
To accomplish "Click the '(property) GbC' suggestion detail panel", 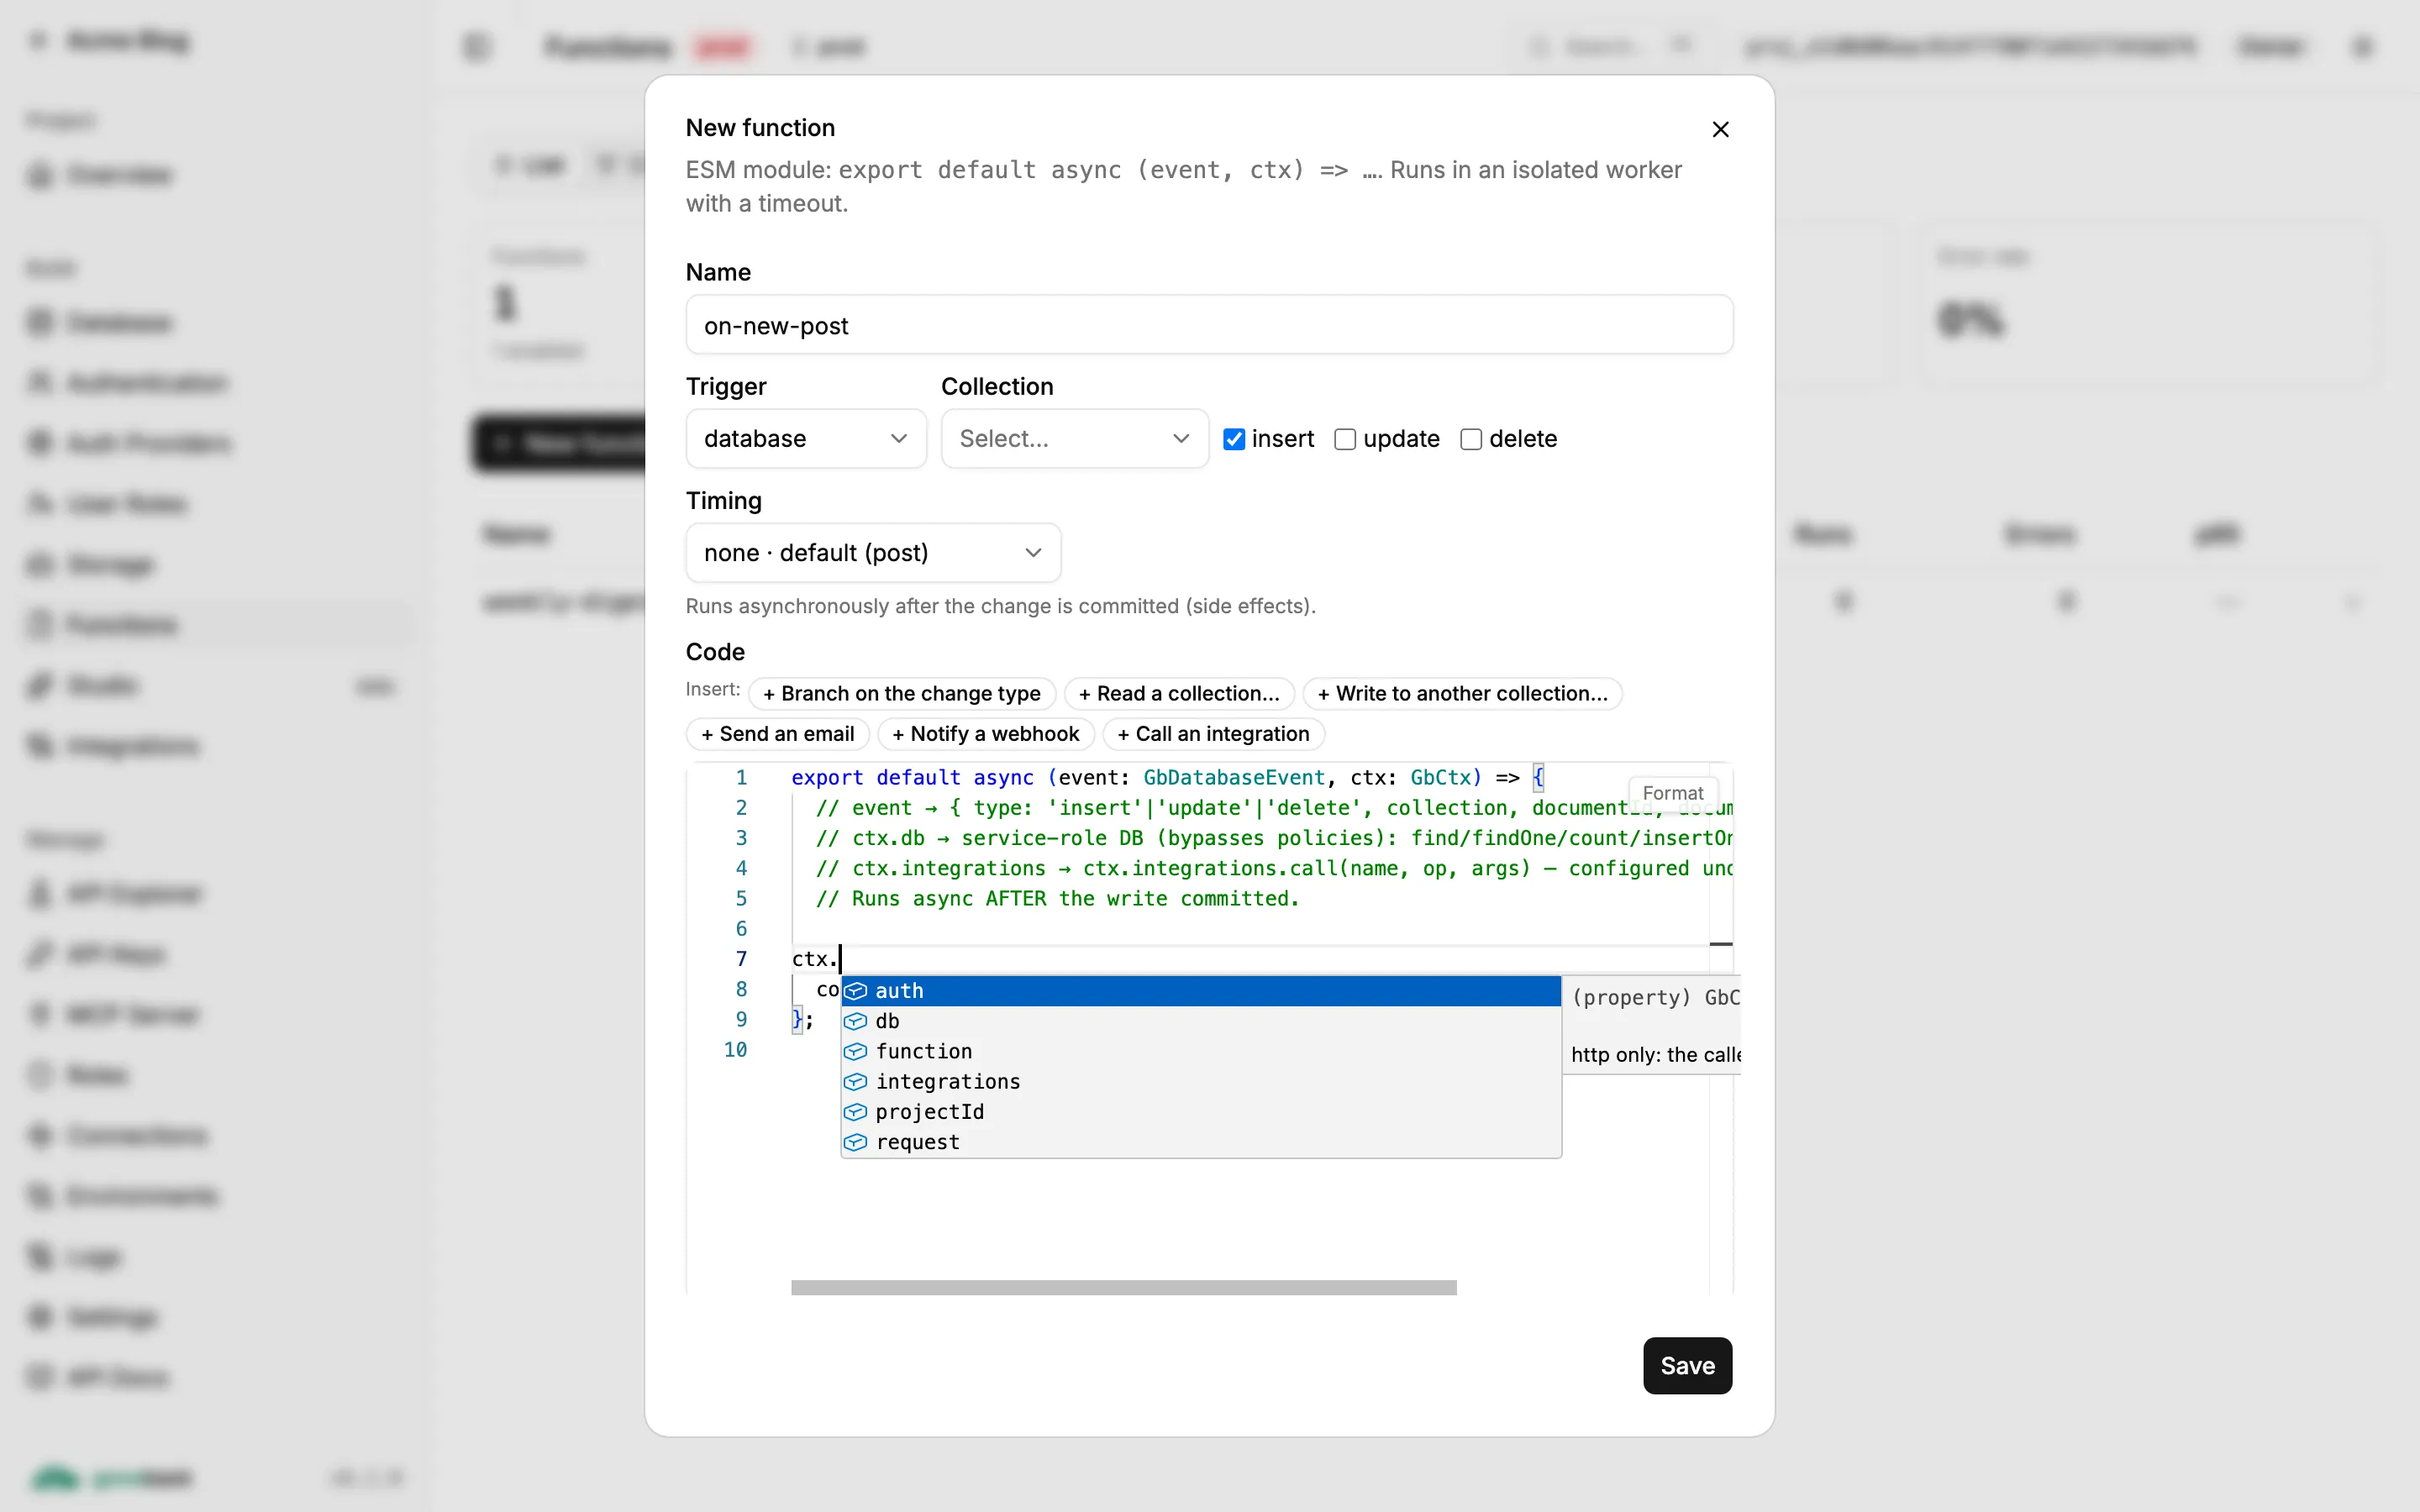I will (x=1651, y=1025).
